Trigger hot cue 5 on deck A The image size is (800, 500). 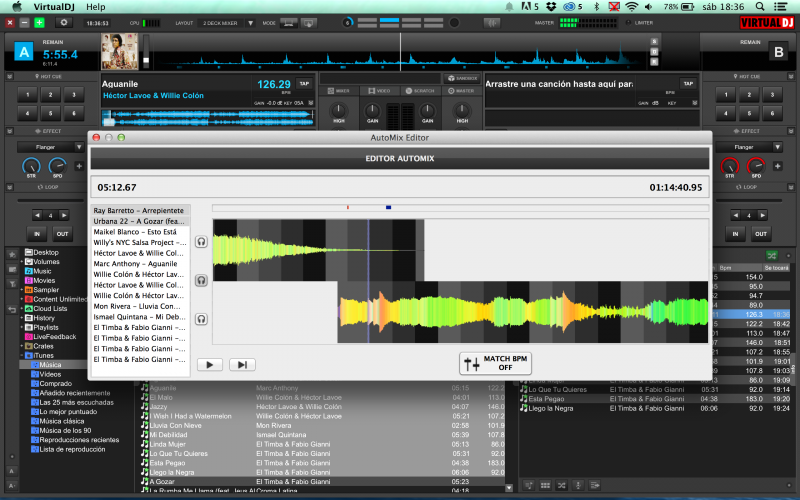click(x=51, y=113)
